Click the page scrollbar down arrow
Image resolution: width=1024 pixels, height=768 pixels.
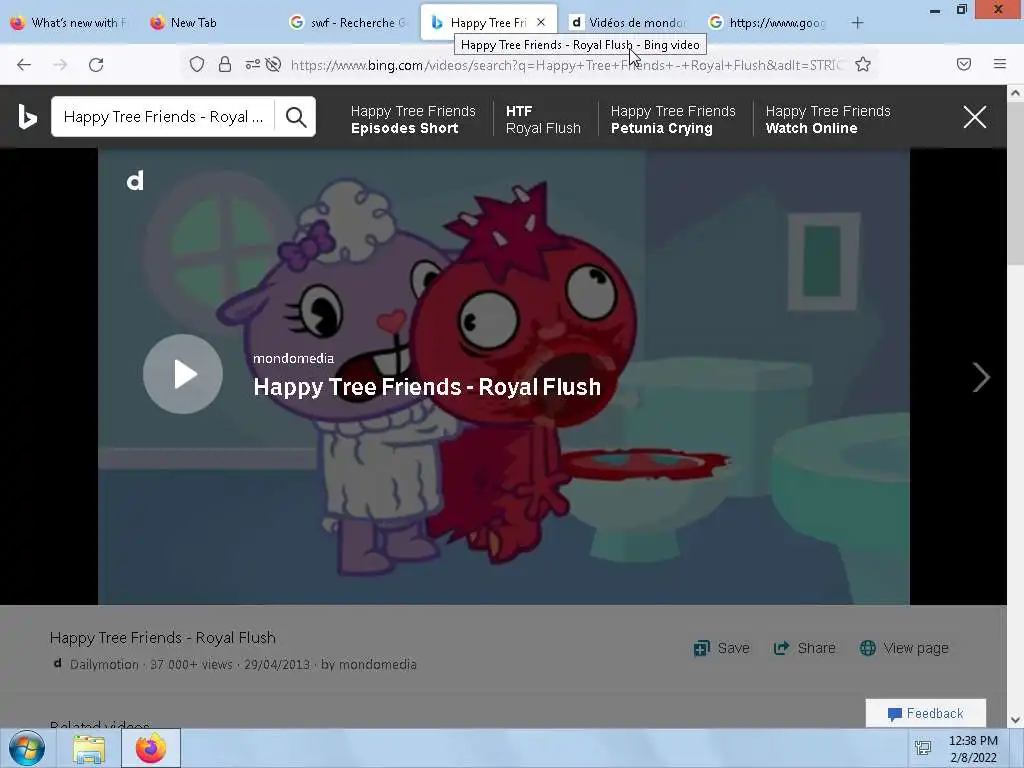coord(1016,720)
